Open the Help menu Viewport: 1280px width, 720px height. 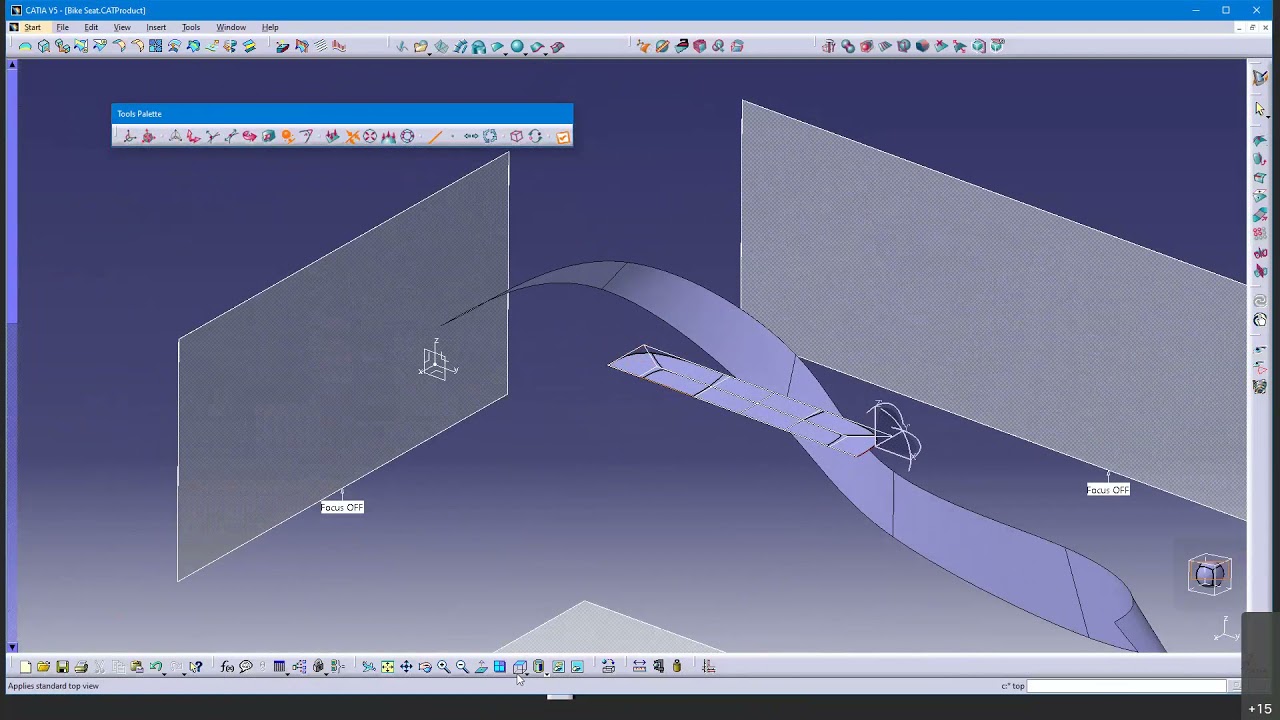coord(270,27)
